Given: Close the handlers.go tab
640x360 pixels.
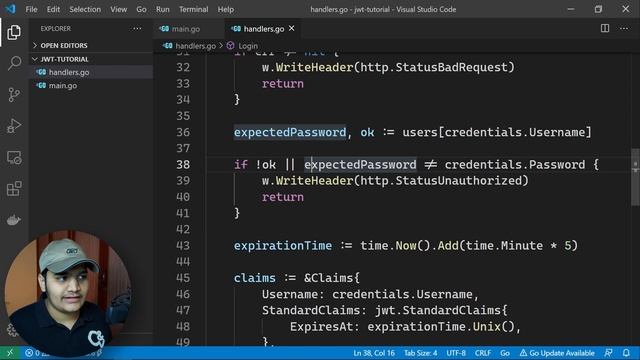Looking at the screenshot, I should (x=291, y=28).
